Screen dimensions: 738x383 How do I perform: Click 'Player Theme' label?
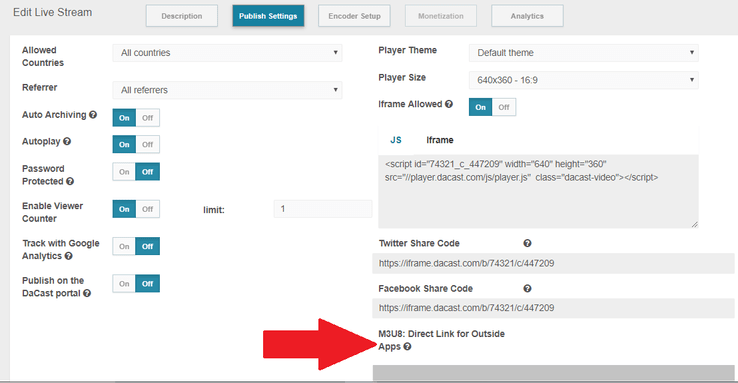[408, 50]
